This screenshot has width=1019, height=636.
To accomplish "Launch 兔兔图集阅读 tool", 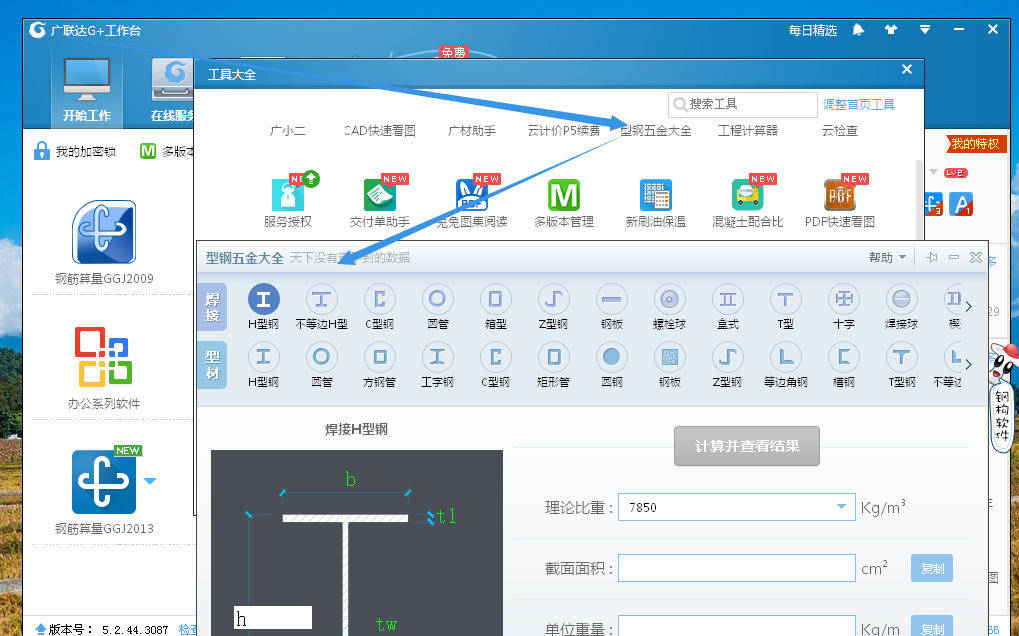I will (x=472, y=195).
